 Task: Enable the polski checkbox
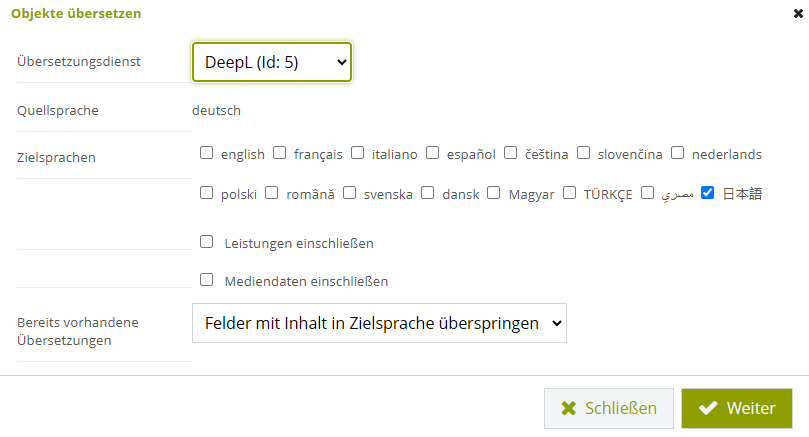pos(206,192)
